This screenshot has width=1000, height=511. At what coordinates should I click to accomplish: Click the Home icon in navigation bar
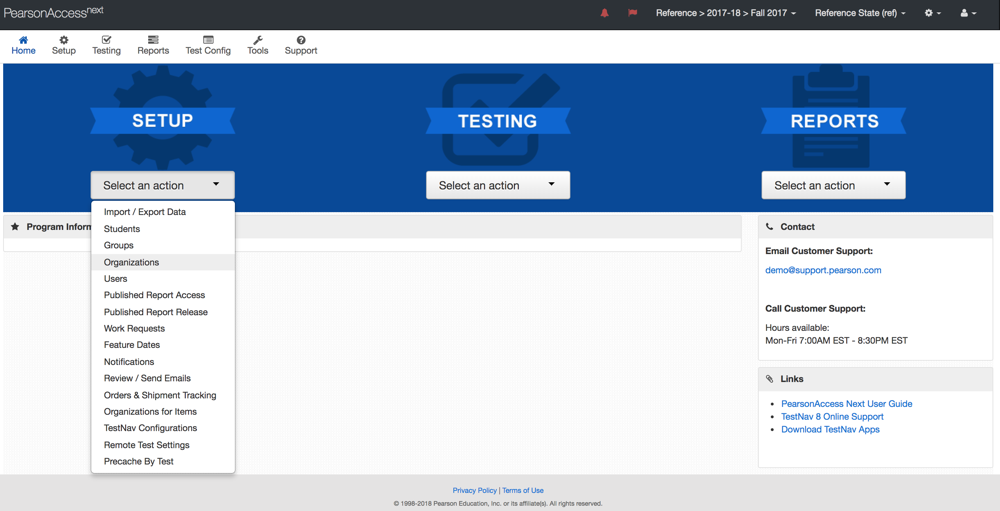23,41
